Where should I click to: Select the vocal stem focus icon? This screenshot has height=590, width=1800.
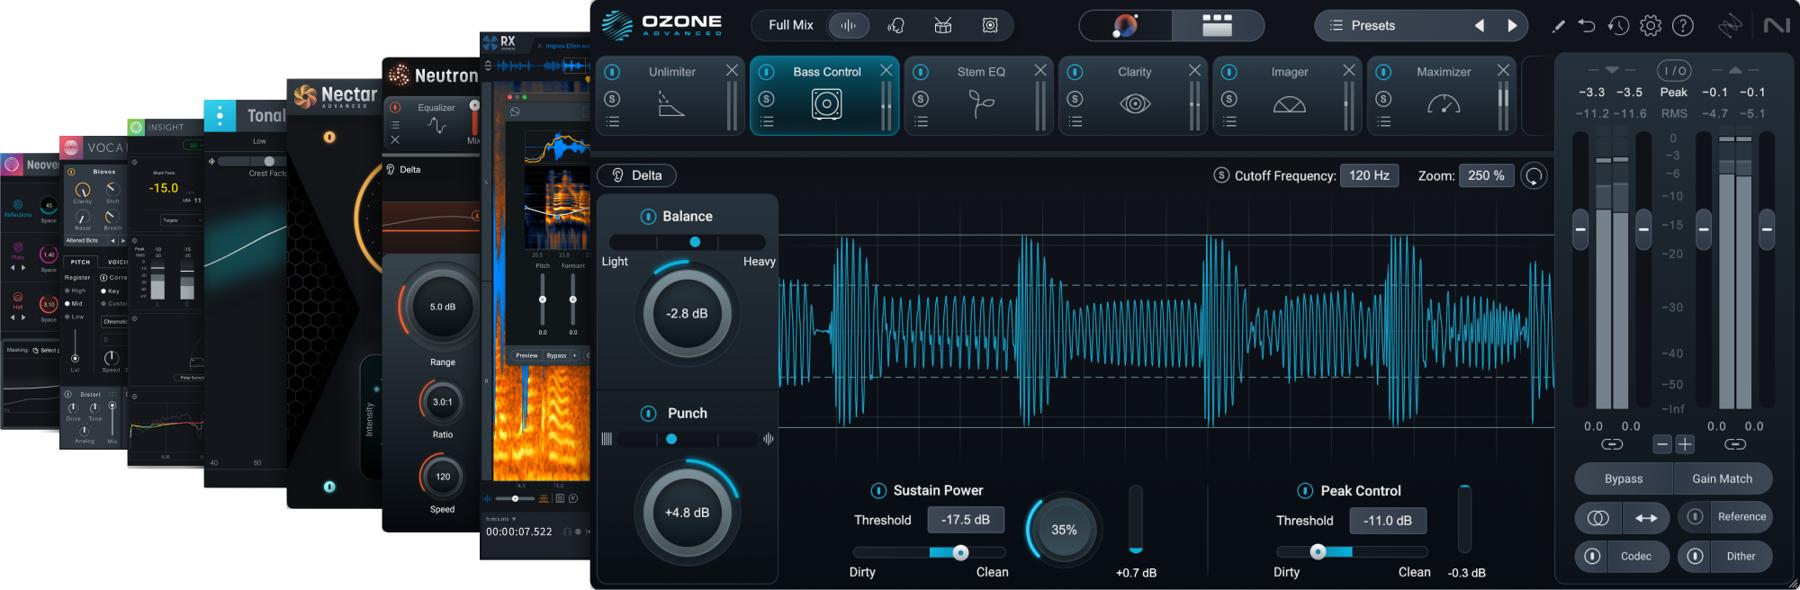[896, 26]
